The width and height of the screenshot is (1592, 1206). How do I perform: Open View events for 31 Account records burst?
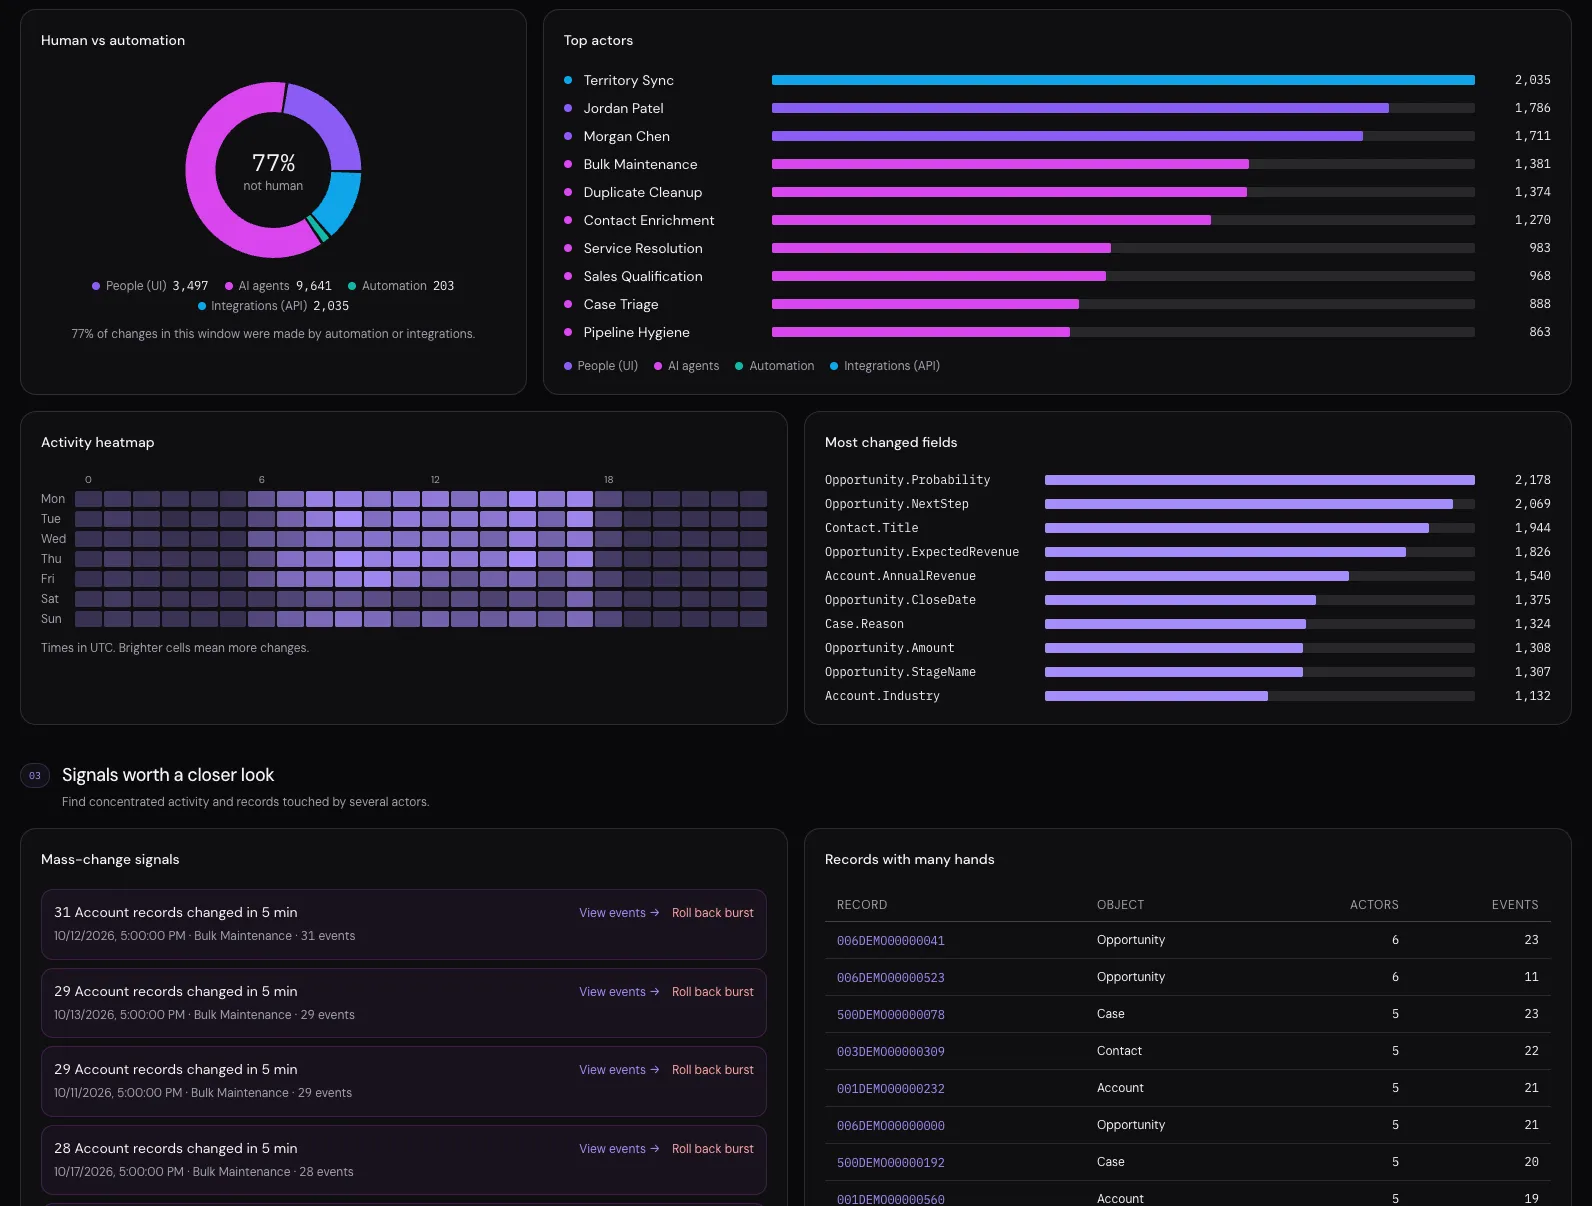619,913
